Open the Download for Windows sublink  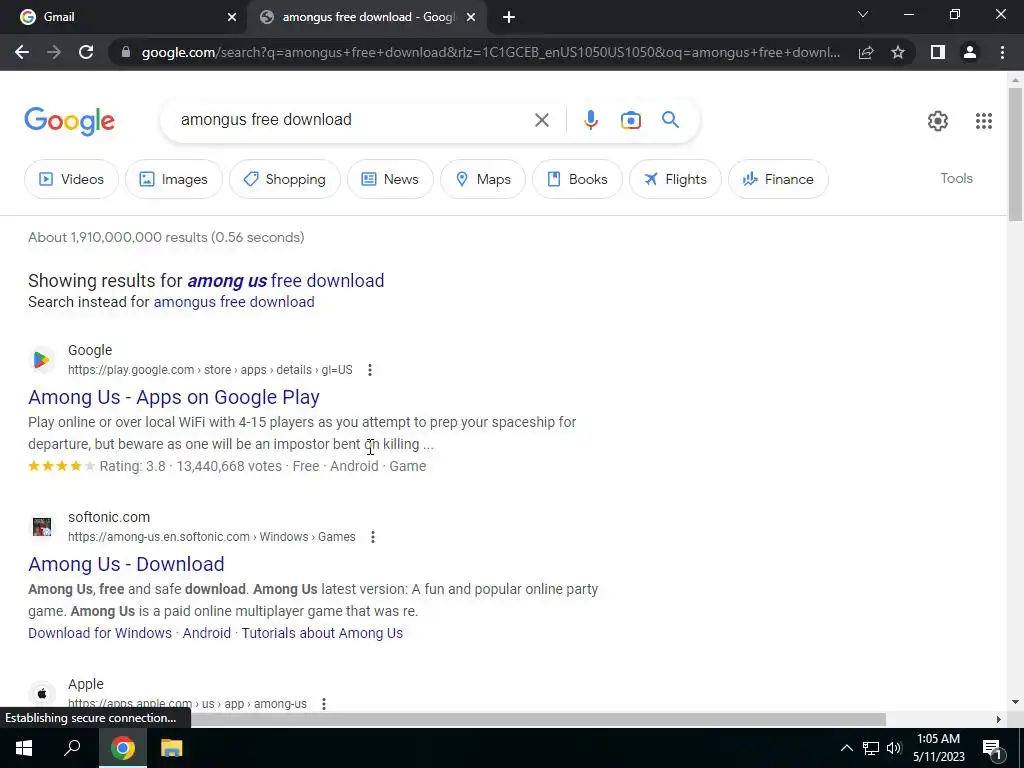100,633
